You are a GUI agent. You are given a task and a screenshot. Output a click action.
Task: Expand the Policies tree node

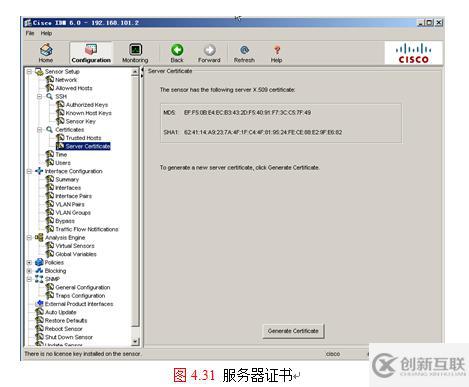coord(29,262)
